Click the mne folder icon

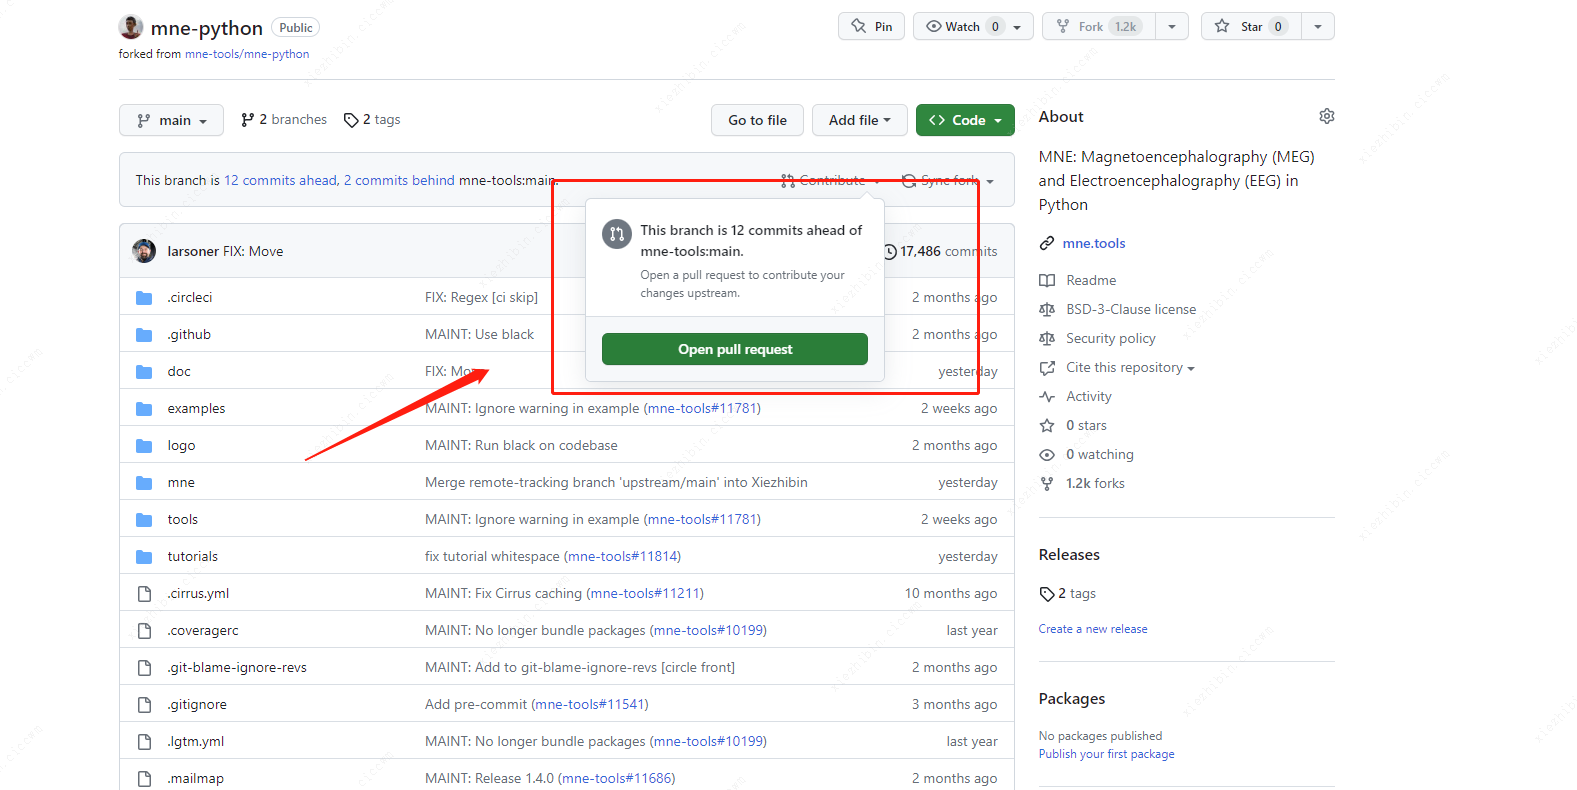144,483
